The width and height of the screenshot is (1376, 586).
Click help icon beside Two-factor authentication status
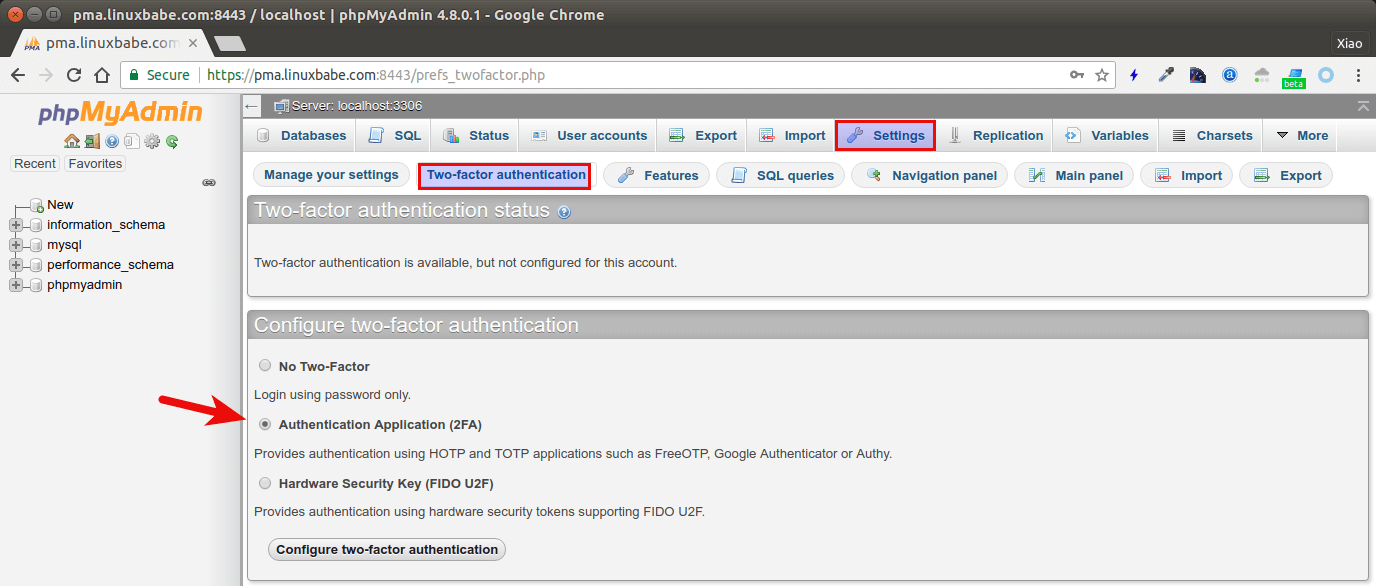(564, 212)
